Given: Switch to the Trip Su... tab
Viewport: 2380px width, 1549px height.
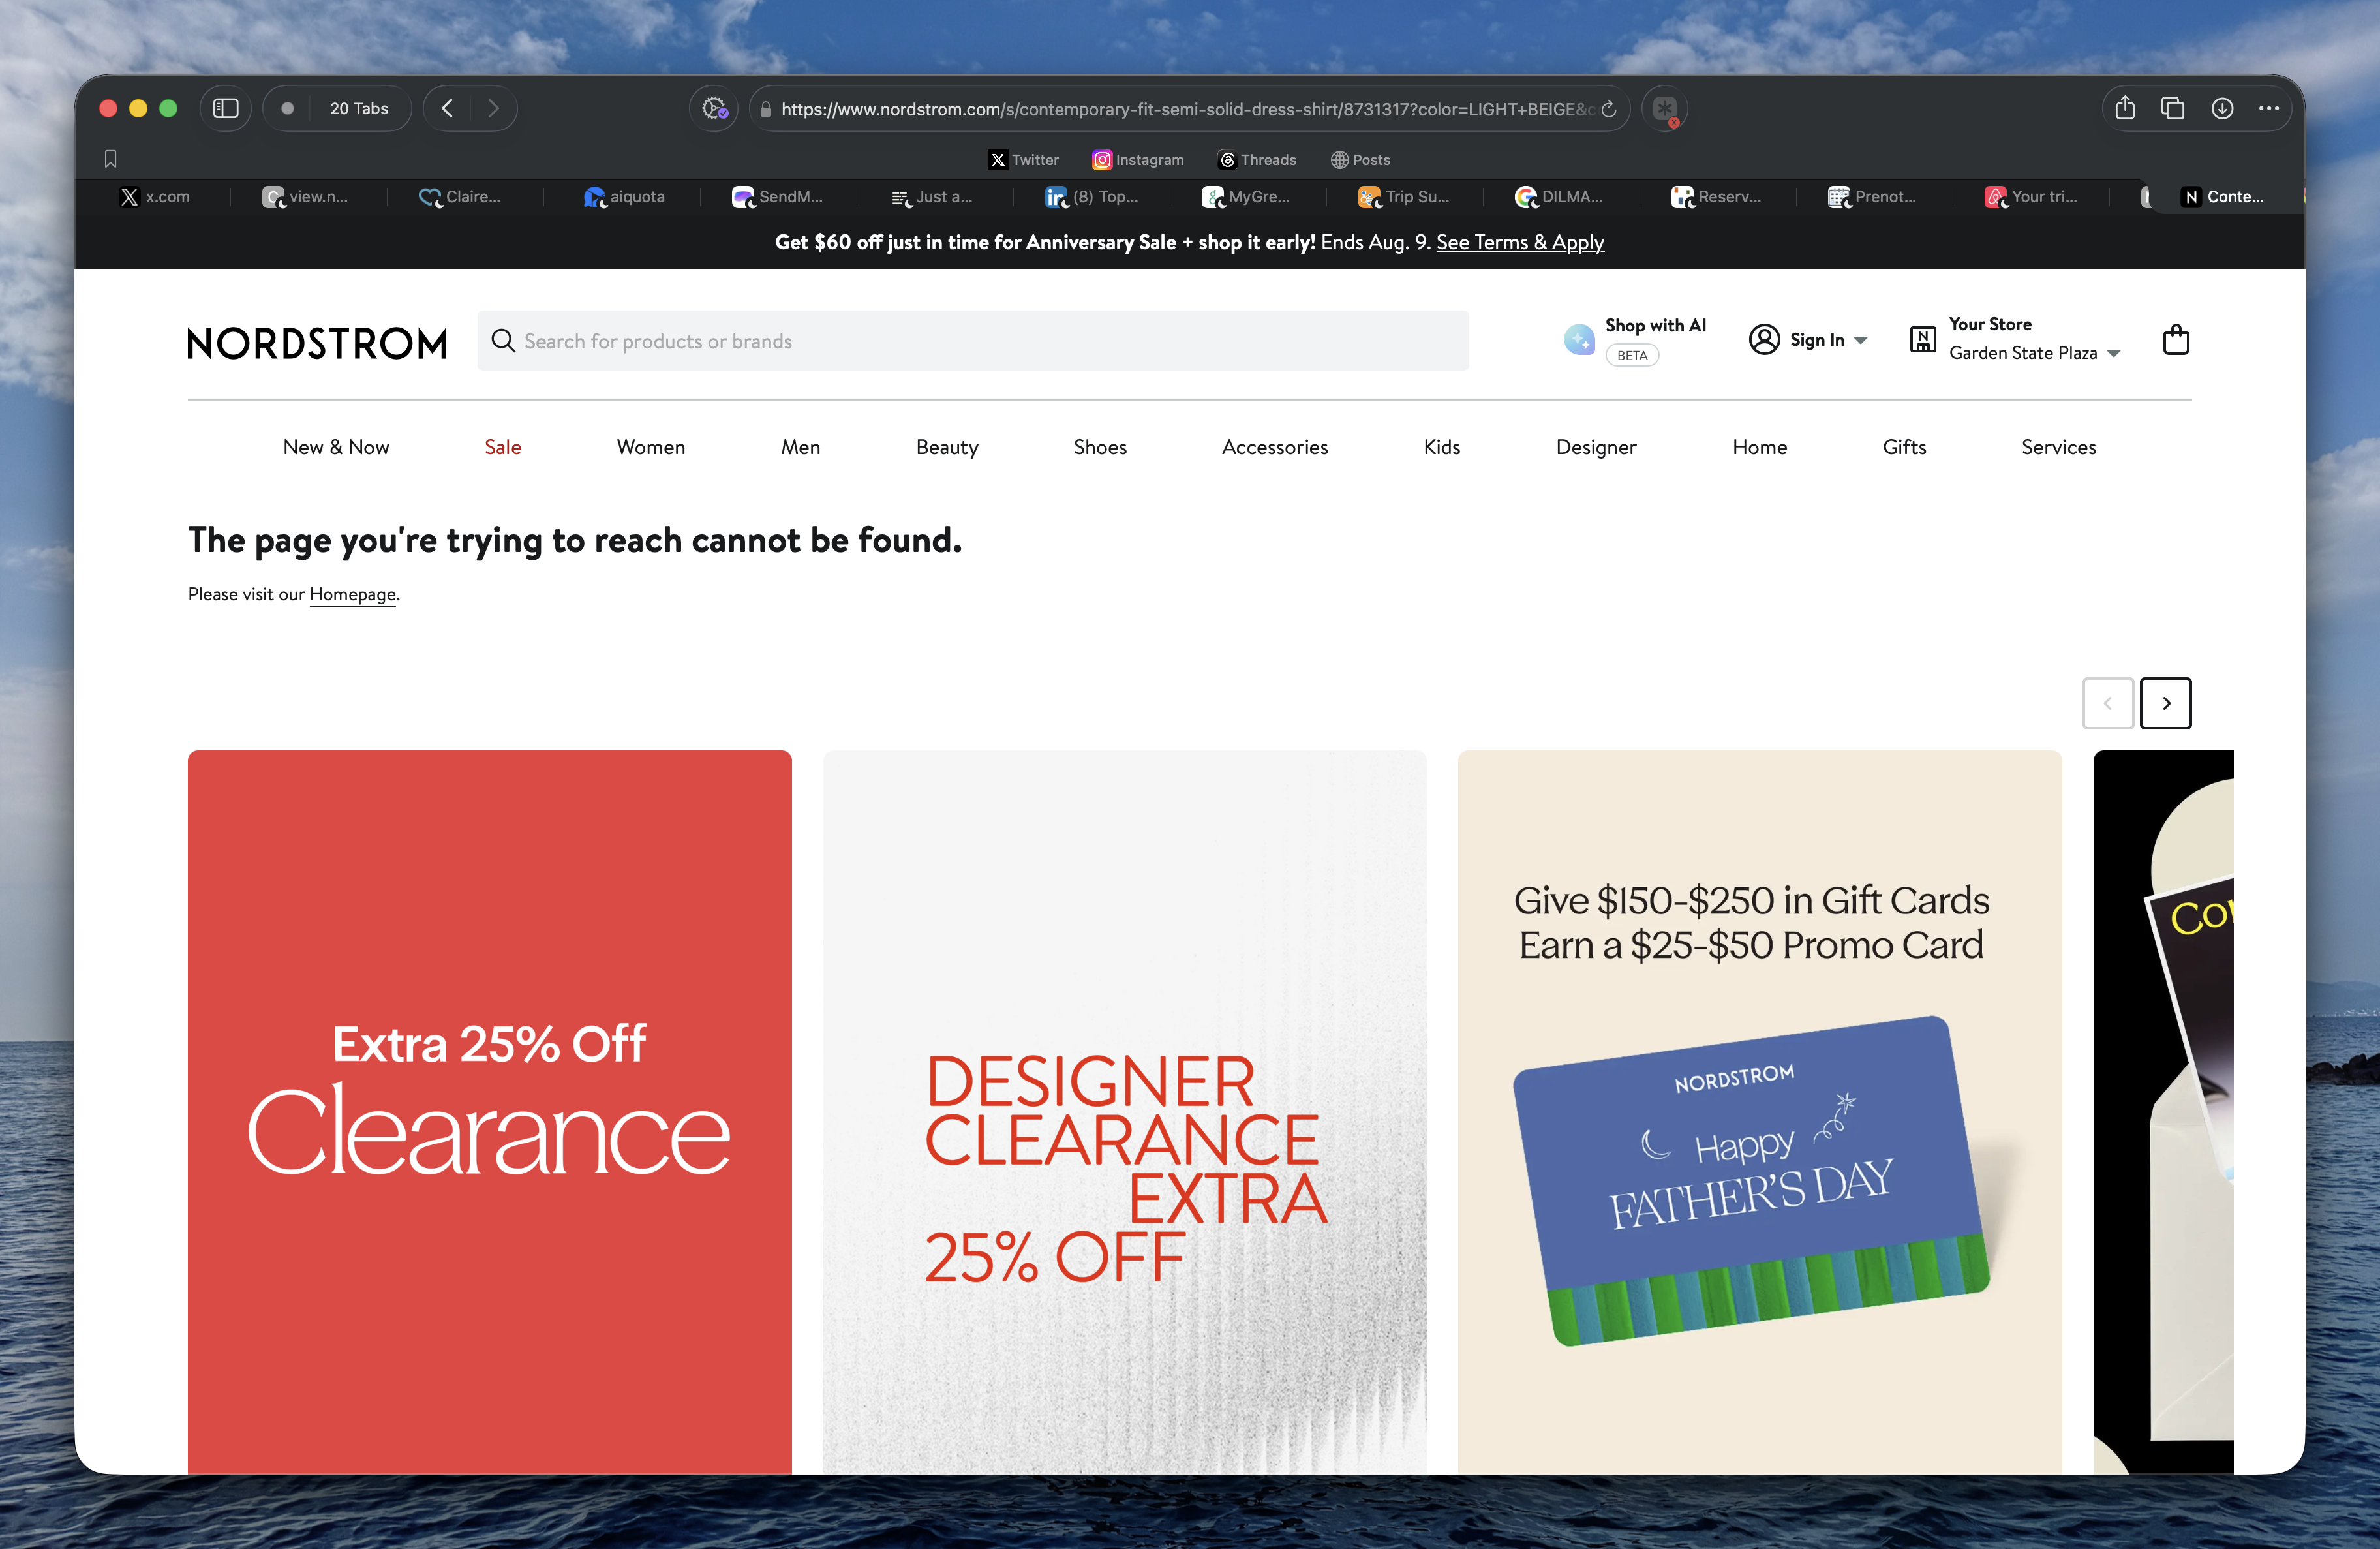Looking at the screenshot, I should pyautogui.click(x=1404, y=197).
